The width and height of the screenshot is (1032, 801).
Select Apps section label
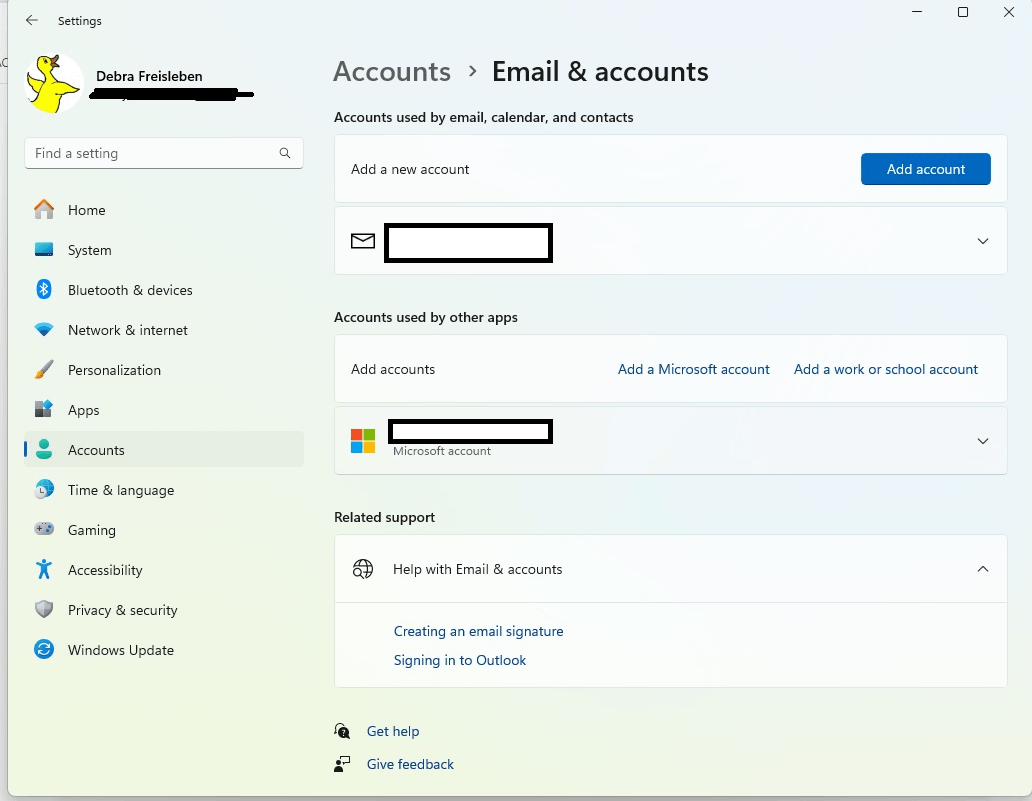pyautogui.click(x=84, y=410)
